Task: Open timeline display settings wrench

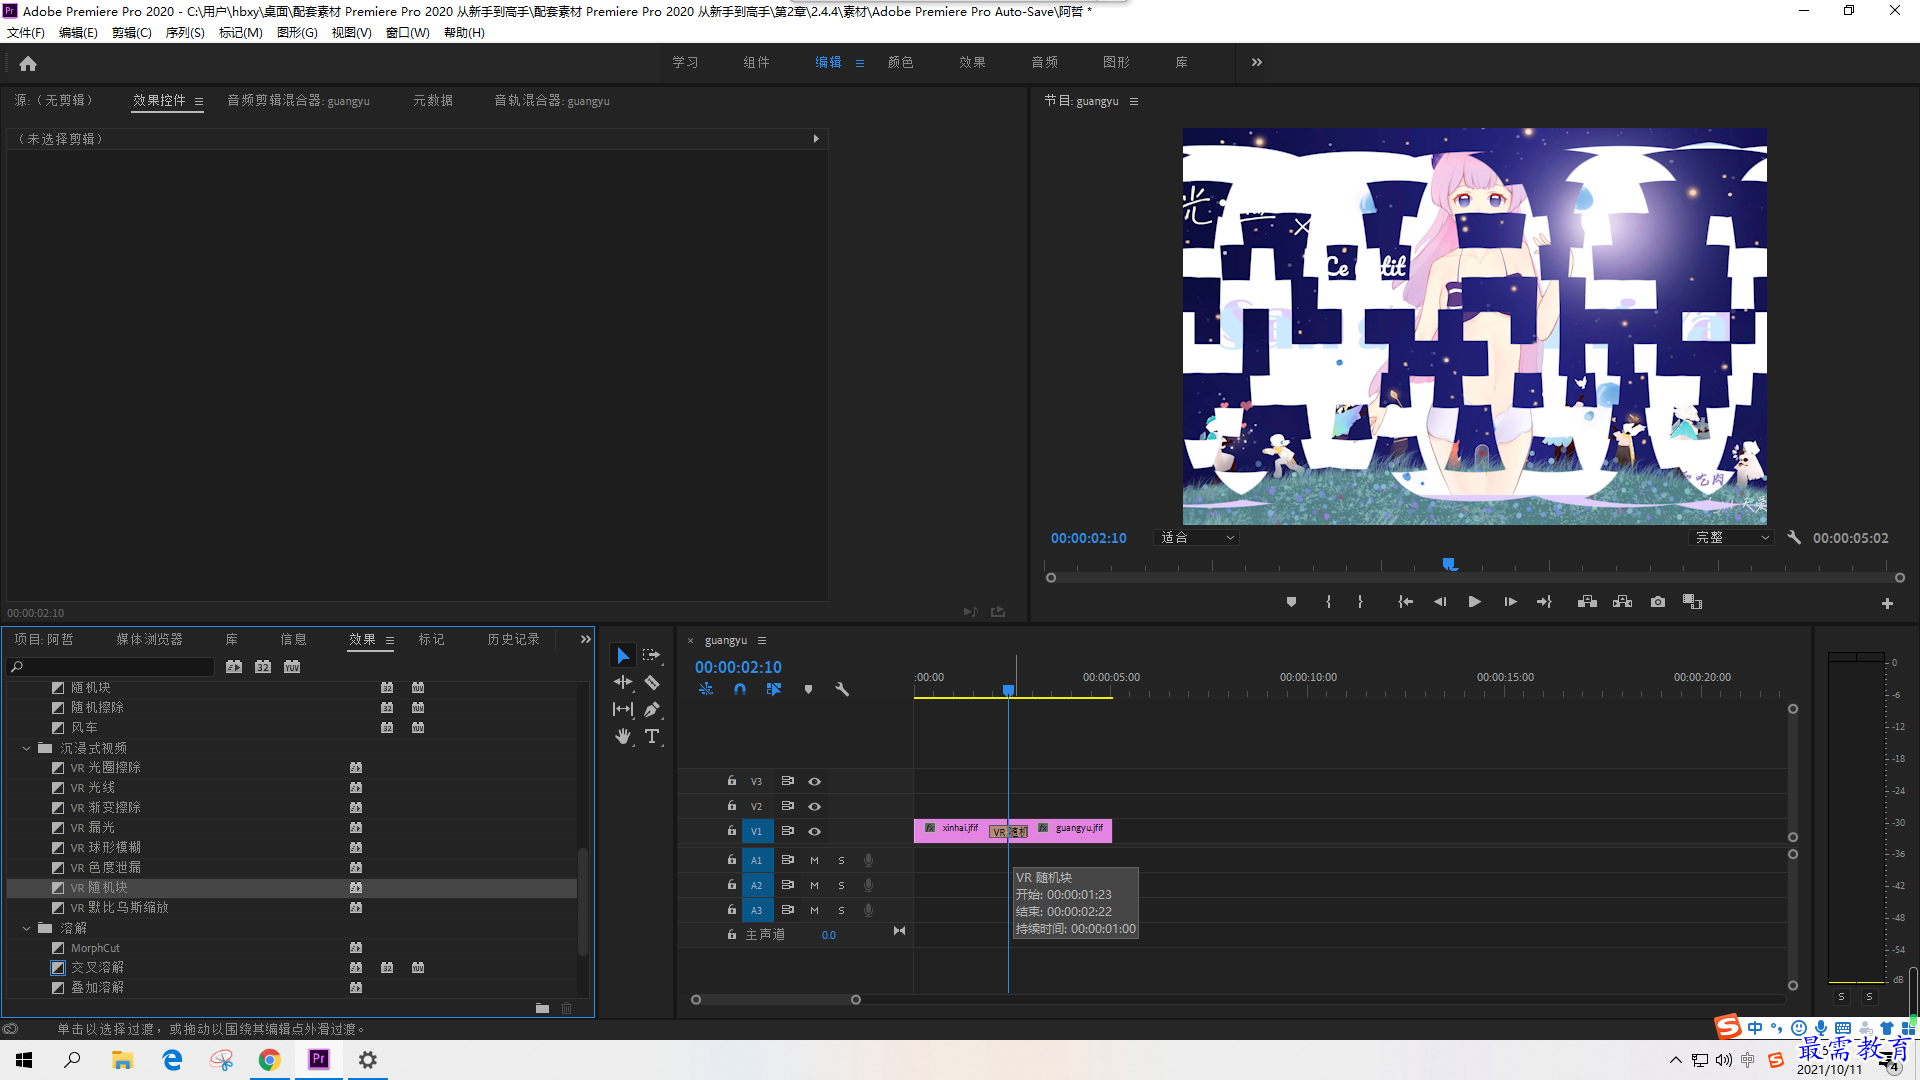Action: (x=842, y=689)
